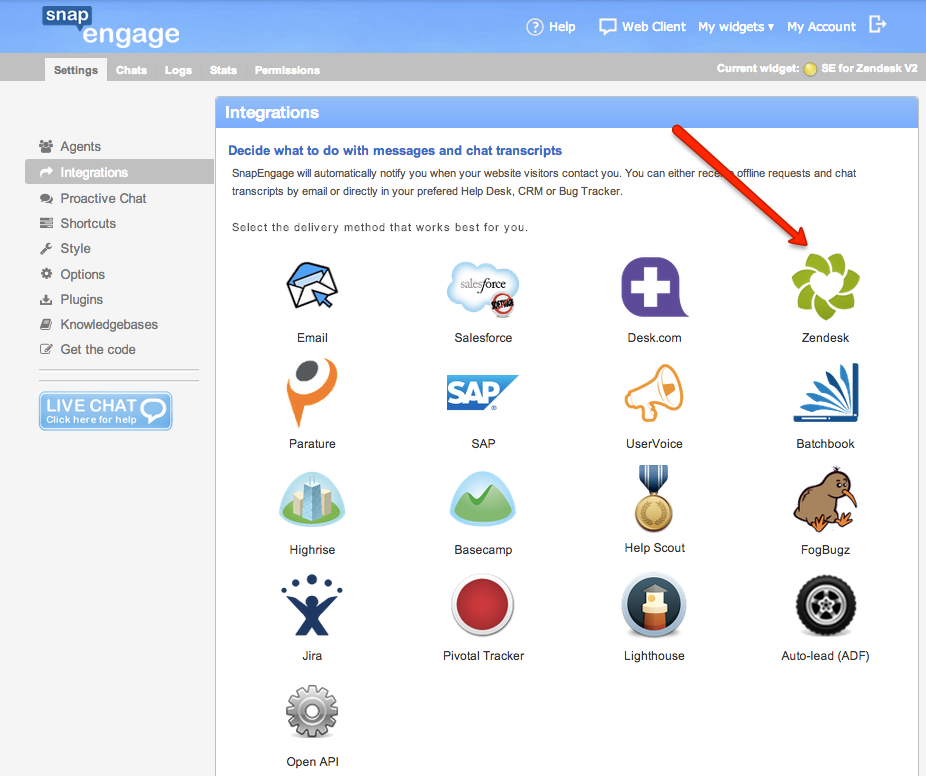The height and width of the screenshot is (776, 926).
Task: Choose the UserVoice megaphone icon
Action: (x=654, y=392)
